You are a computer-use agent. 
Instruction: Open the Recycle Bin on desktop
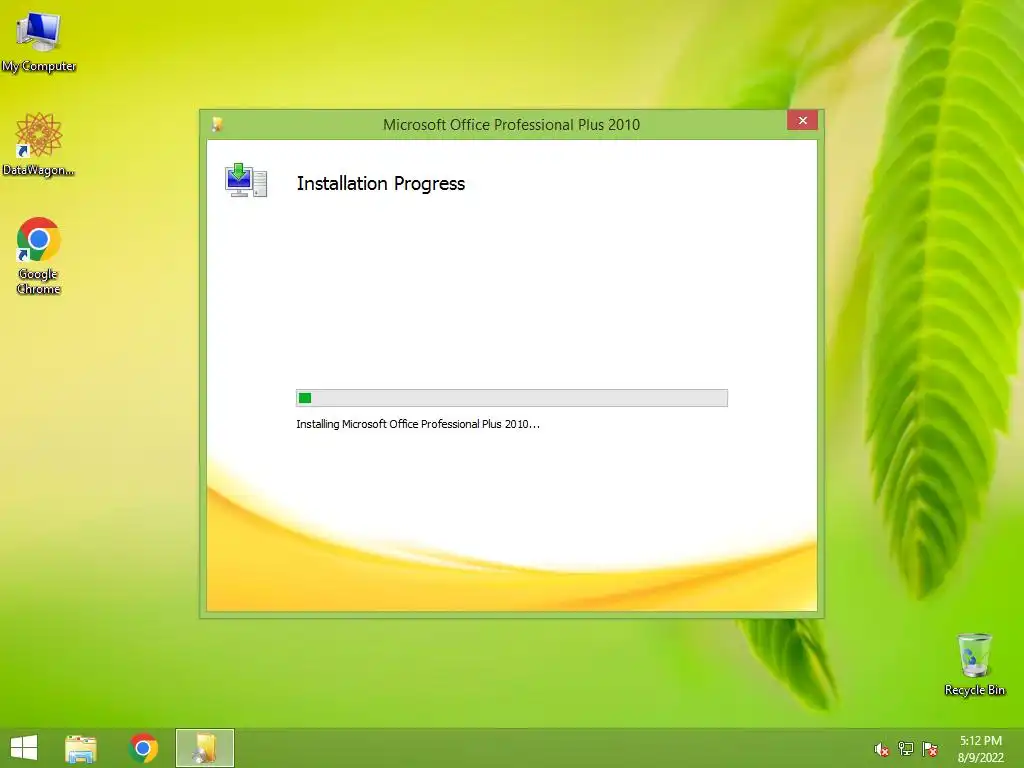click(x=974, y=664)
